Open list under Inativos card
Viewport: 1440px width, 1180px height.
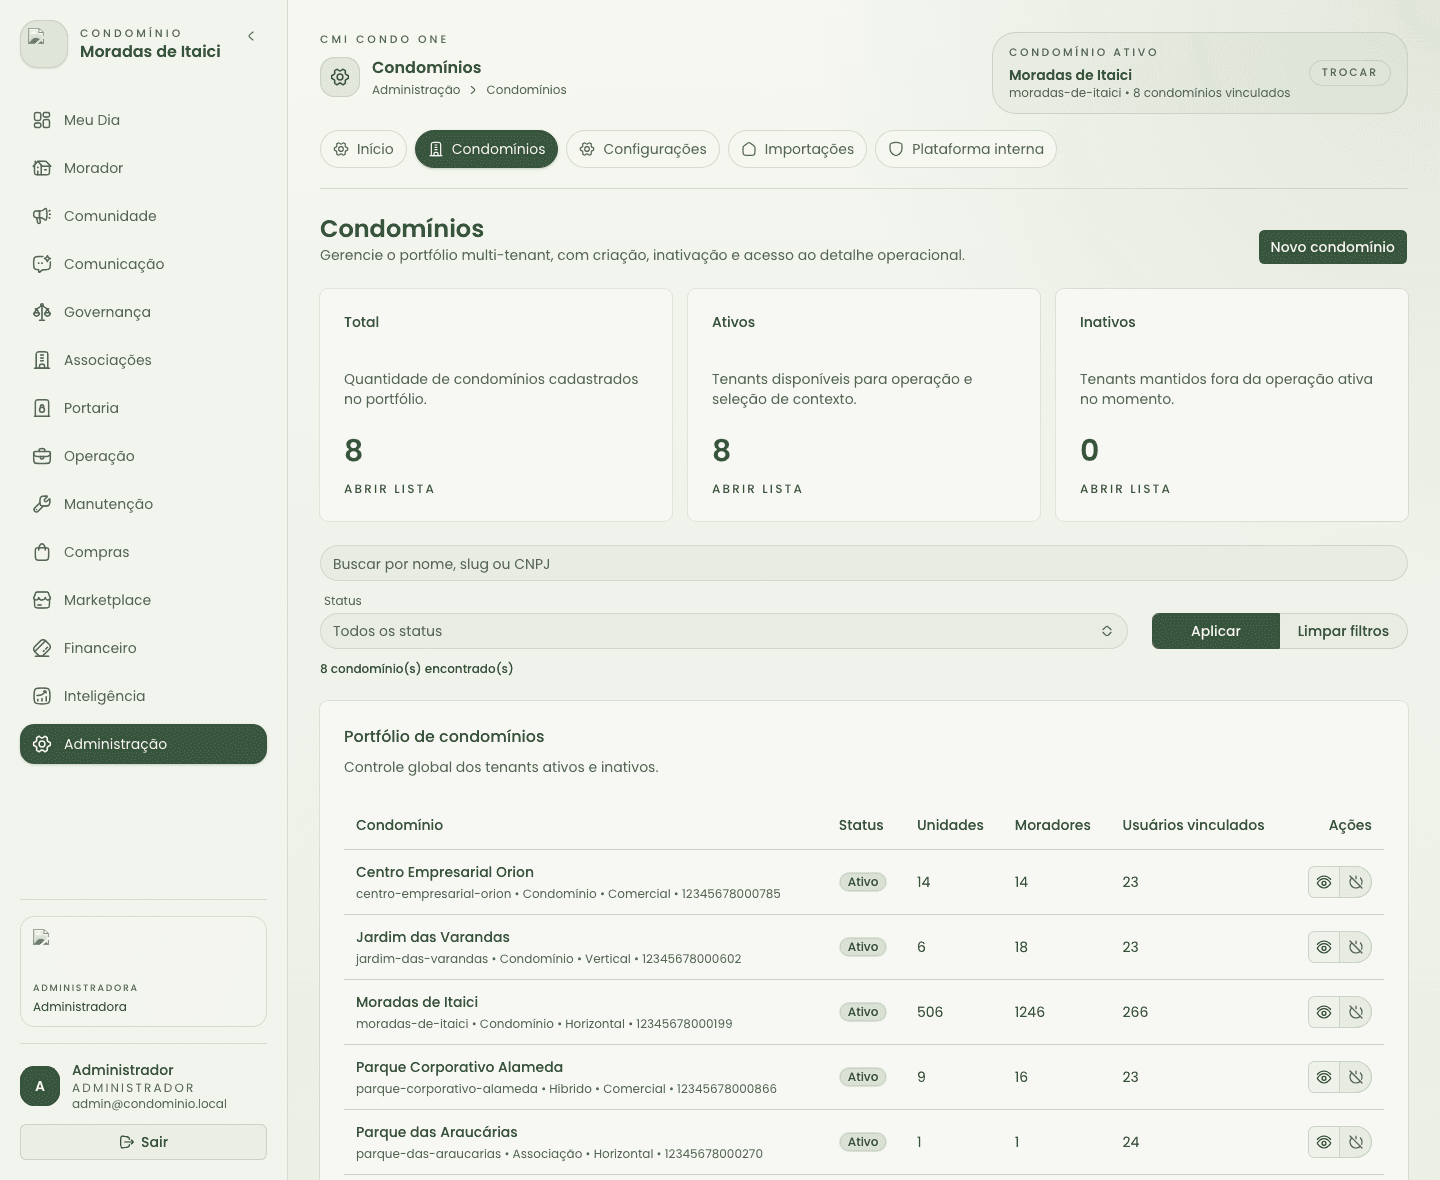pyautogui.click(x=1125, y=489)
